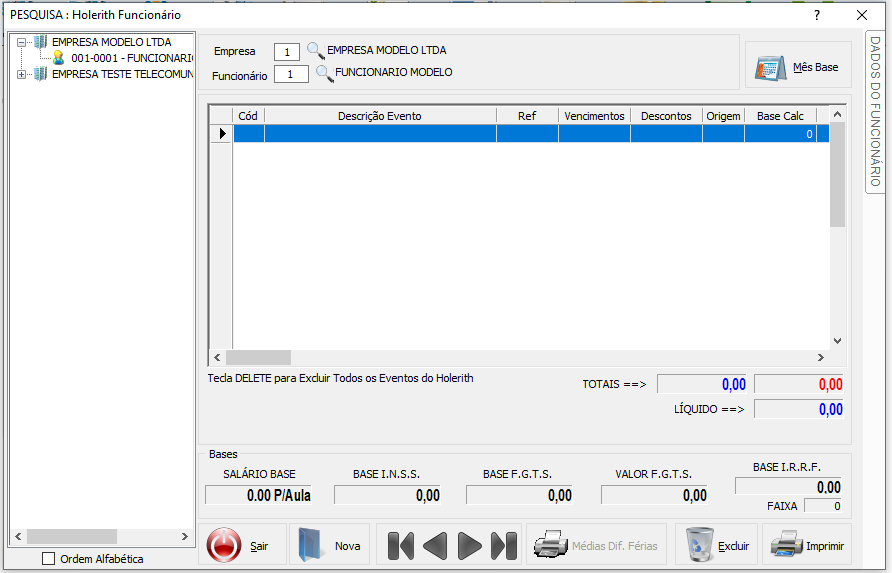
Task: Click the Funcionário code input field
Action: (x=291, y=74)
